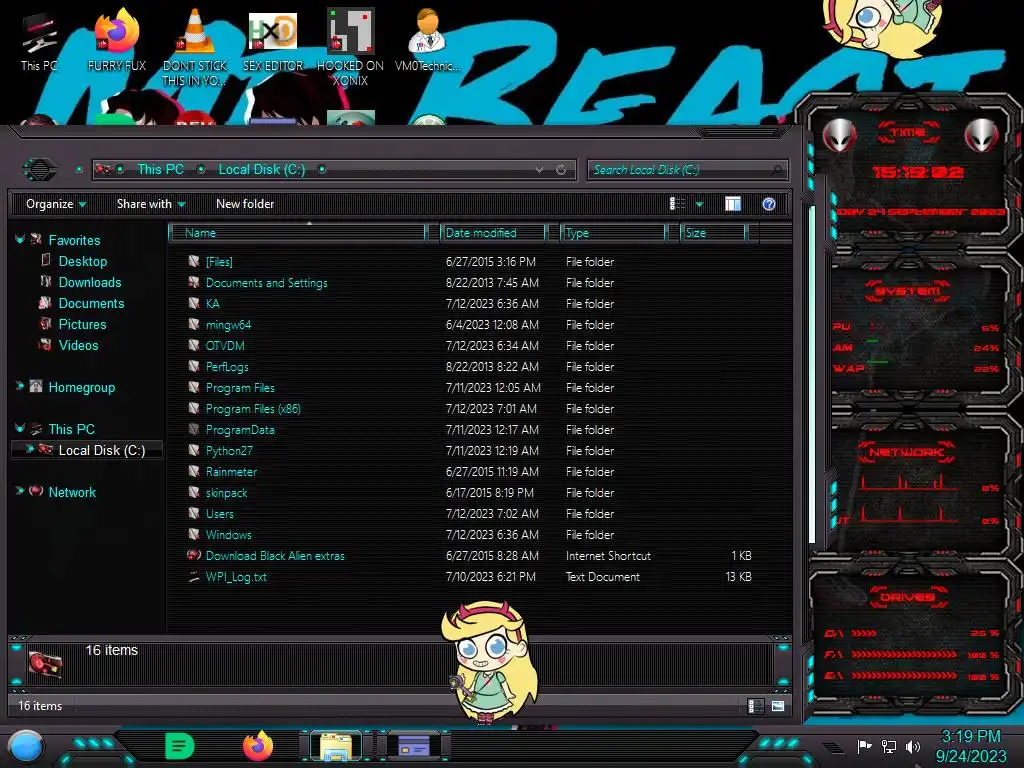Open the This PC desktop icon
Screen dimensions: 1024x768
39,42
